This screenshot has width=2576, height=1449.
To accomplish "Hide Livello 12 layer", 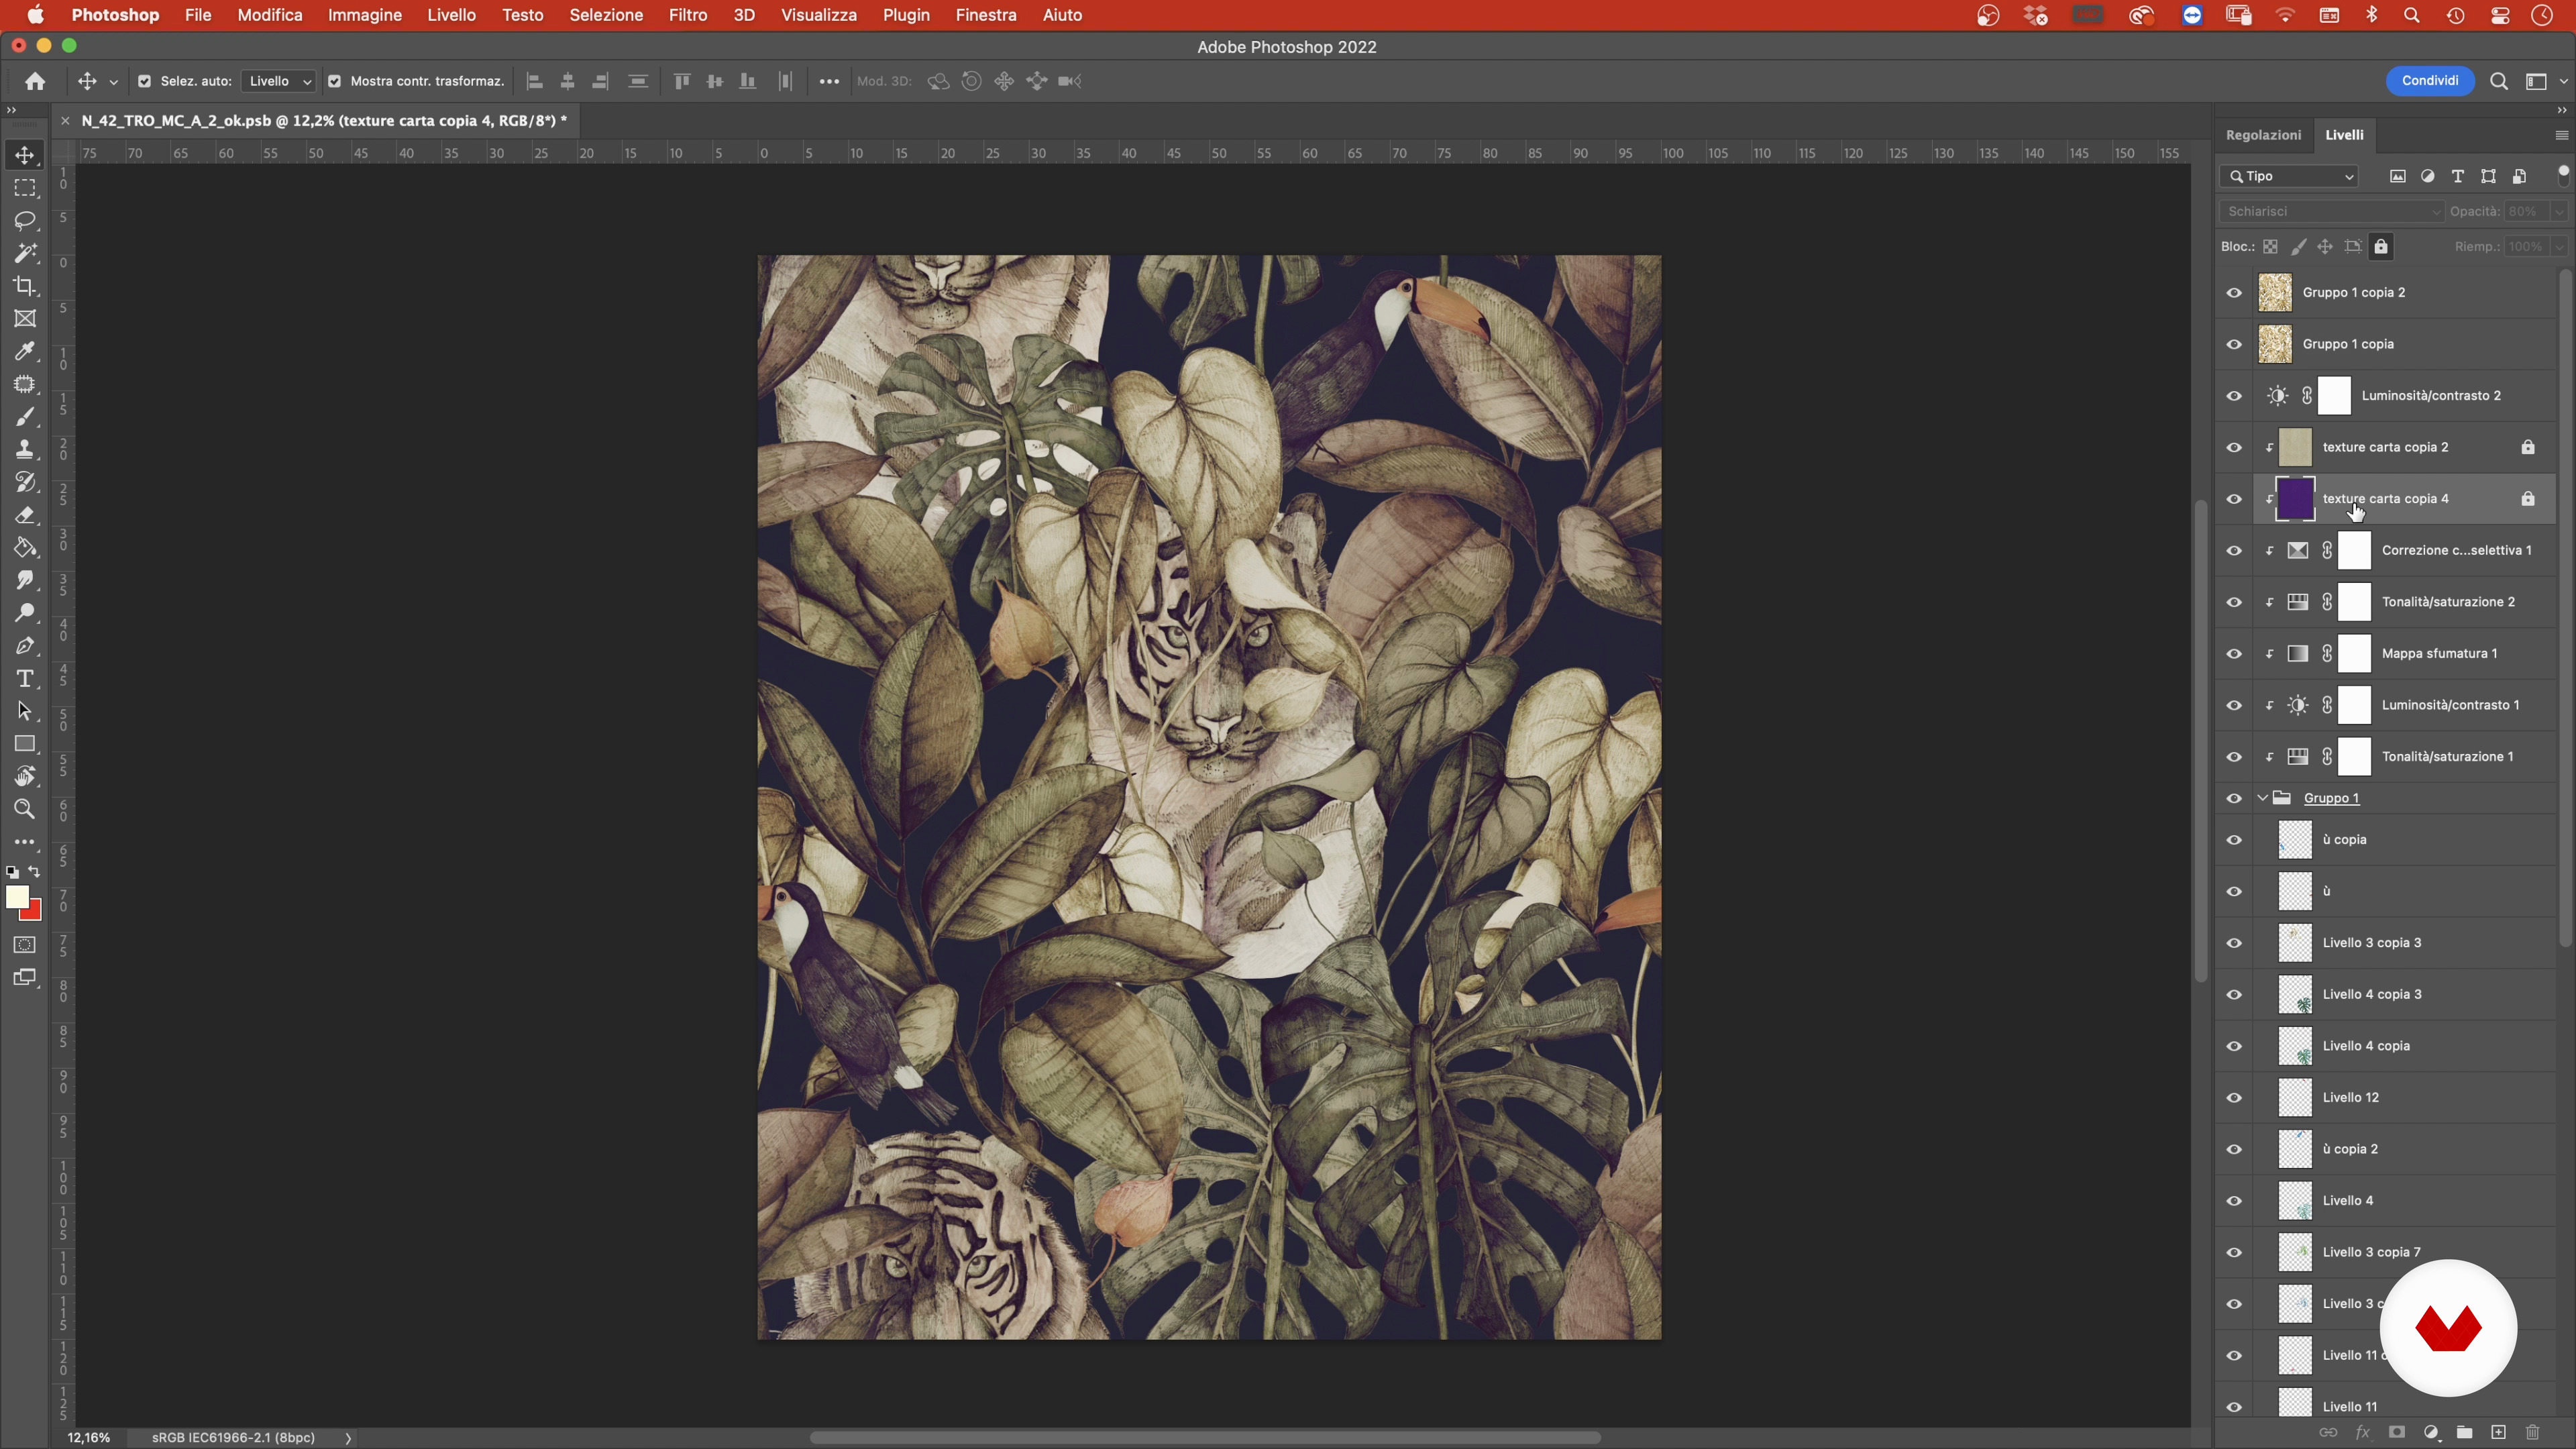I will [2234, 1098].
